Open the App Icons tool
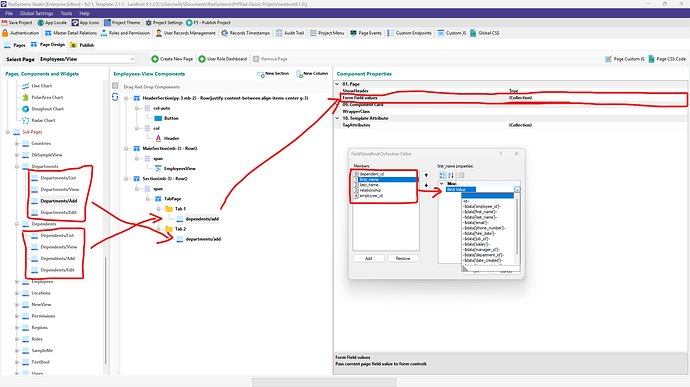 click(85, 22)
